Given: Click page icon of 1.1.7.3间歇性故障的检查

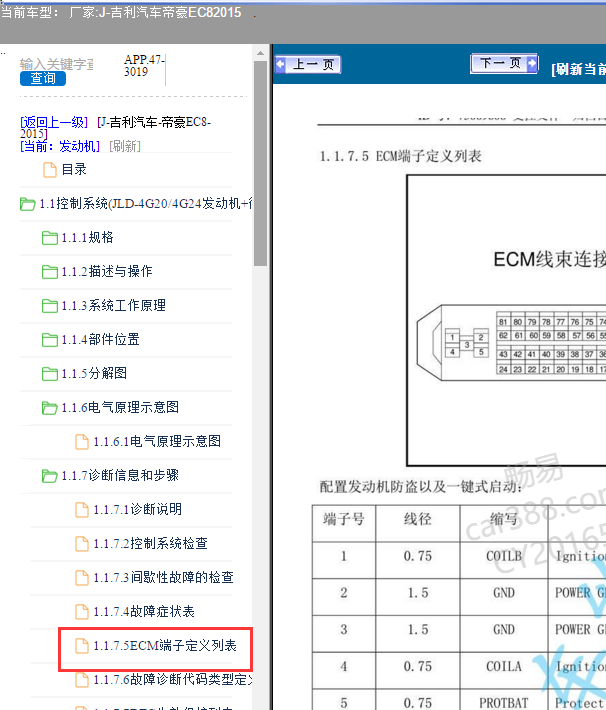Looking at the screenshot, I should coord(82,577).
